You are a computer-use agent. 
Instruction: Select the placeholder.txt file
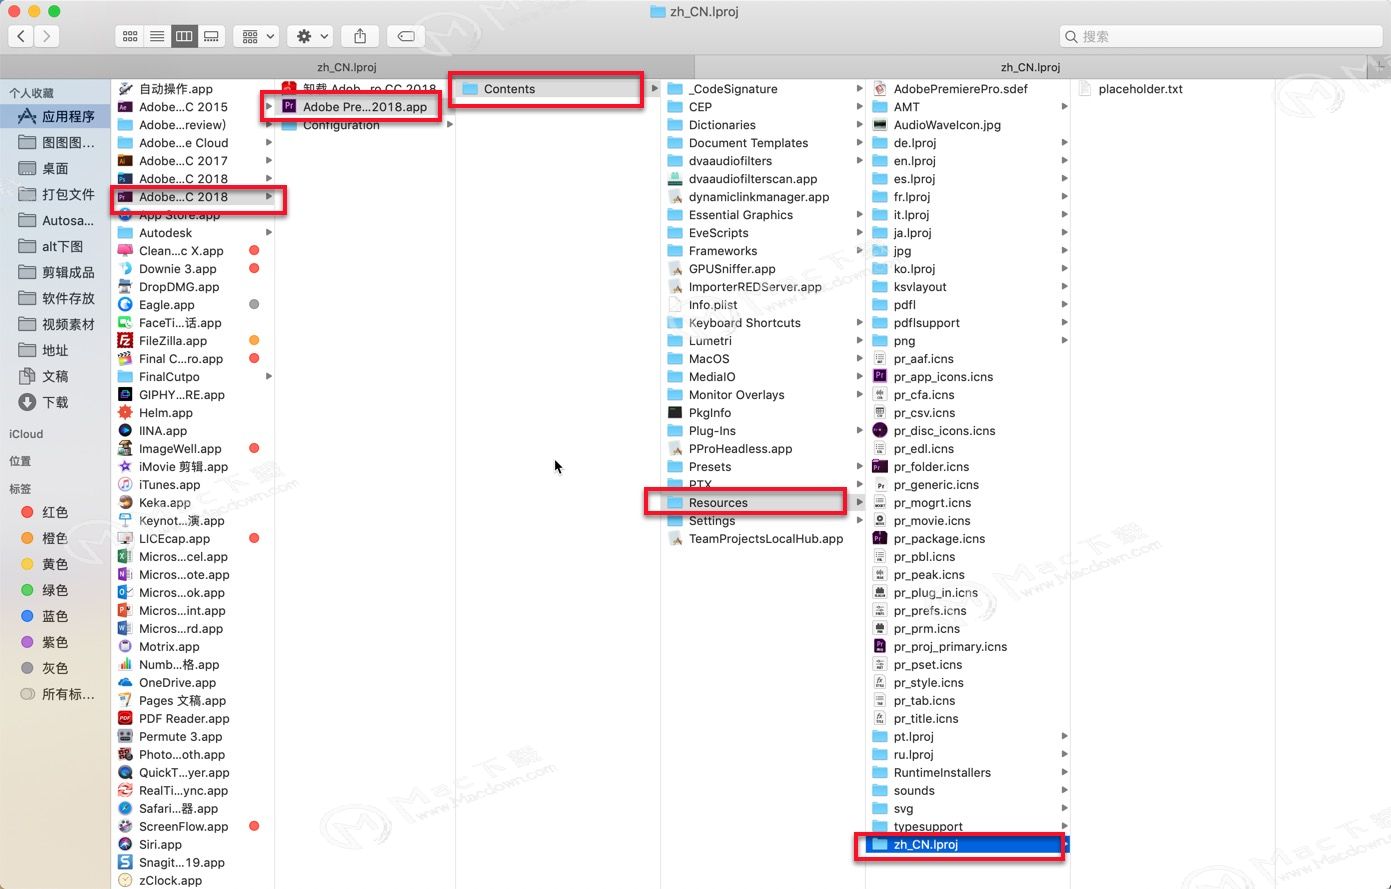[1140, 89]
